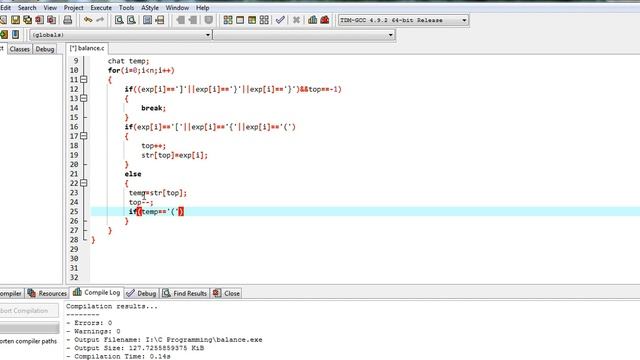The height and width of the screenshot is (360, 640).
Task: Open the Find Results bottom tab
Action: [x=184, y=293]
